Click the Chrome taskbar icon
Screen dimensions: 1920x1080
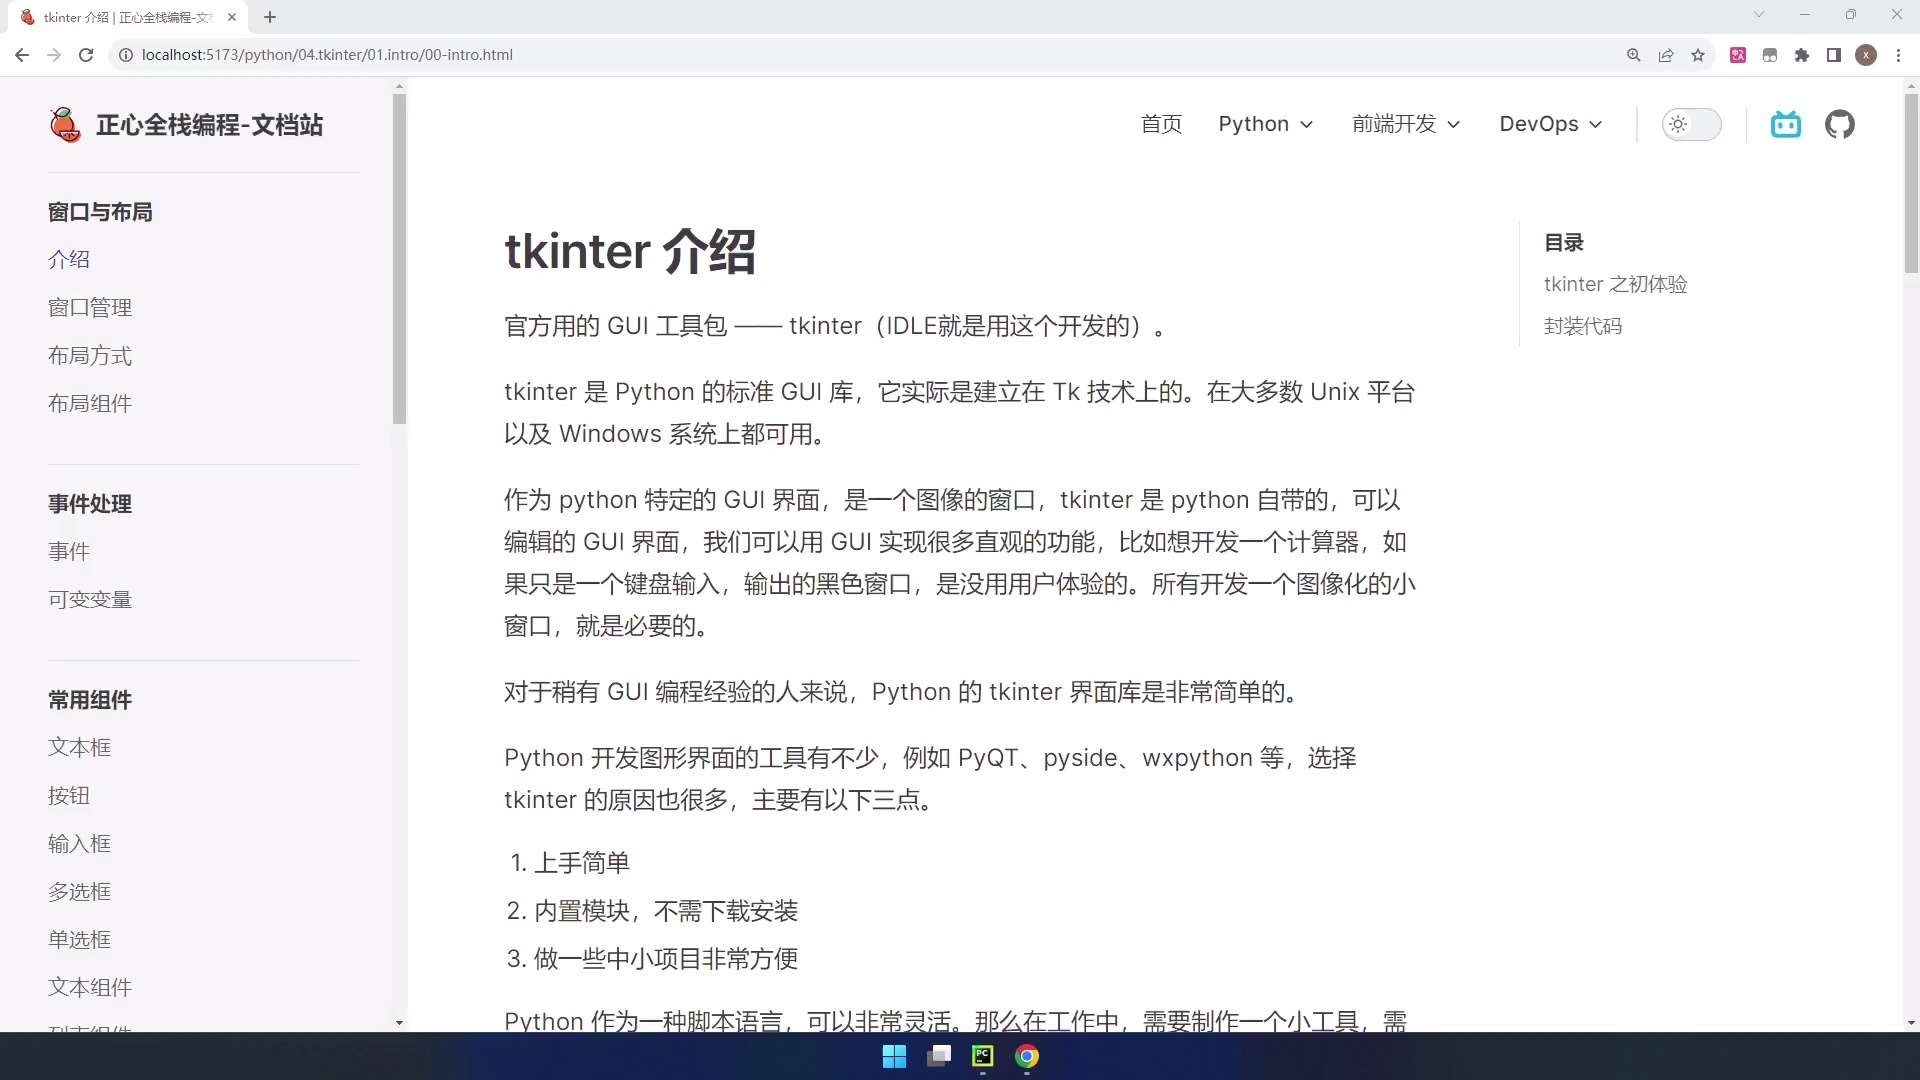click(x=1027, y=1056)
